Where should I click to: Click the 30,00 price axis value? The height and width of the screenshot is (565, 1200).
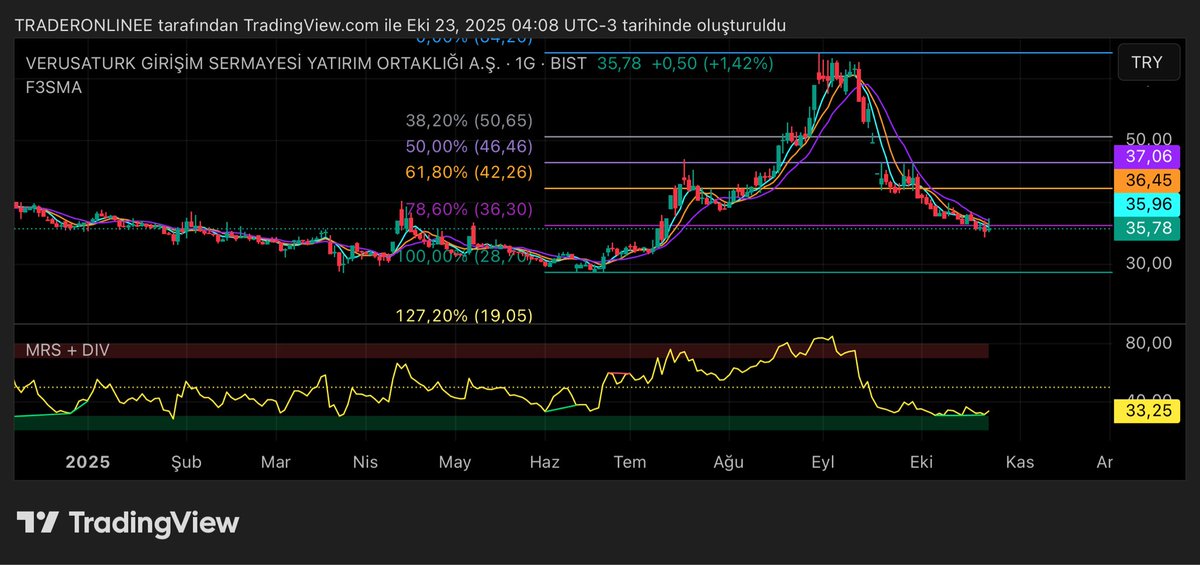[1148, 263]
